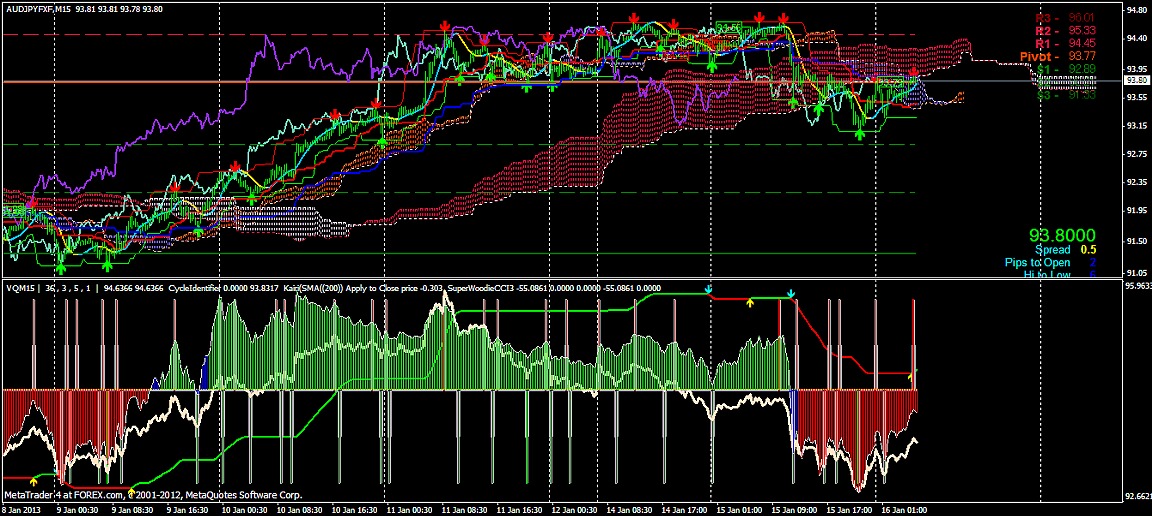1152x516 pixels.
Task: Click the VQM15 indicator label
Action: (x=19, y=288)
